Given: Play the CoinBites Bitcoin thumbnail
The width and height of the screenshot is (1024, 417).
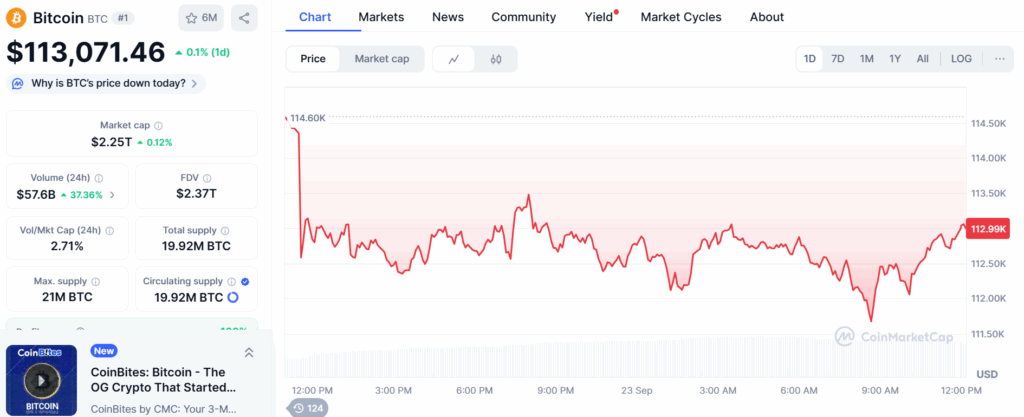Looking at the screenshot, I should click(x=41, y=380).
